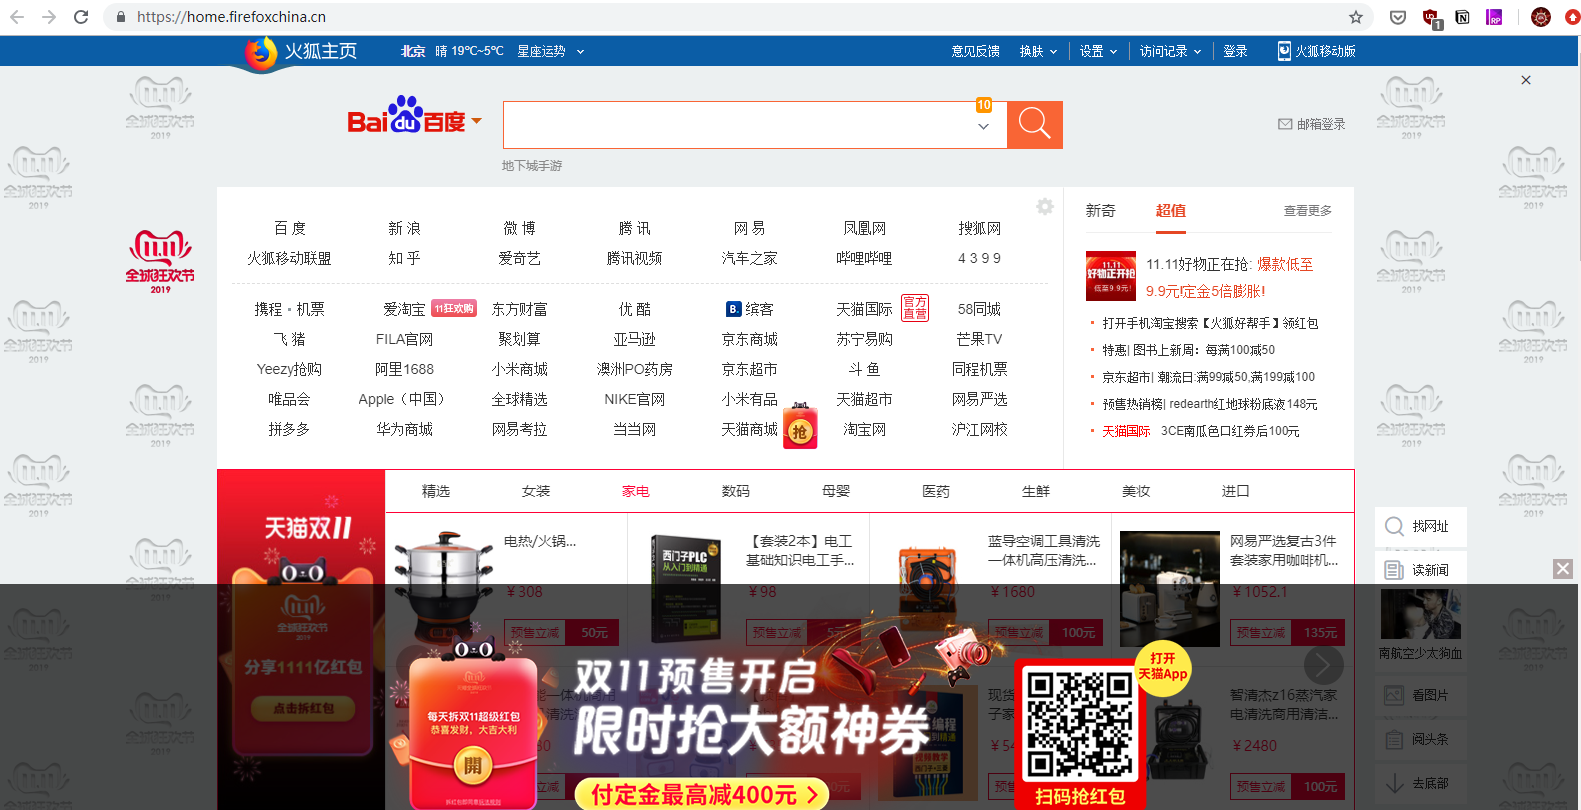Open the uBlock shield extension icon
The width and height of the screenshot is (1581, 810).
[x=1431, y=18]
